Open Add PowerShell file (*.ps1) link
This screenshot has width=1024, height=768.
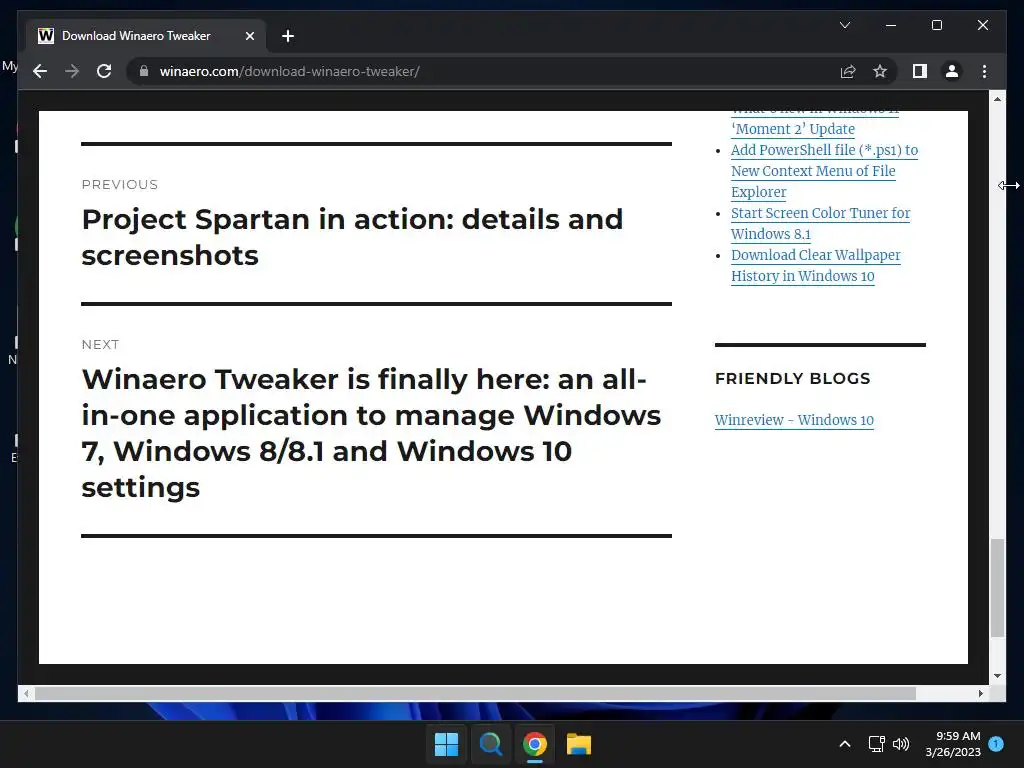(x=824, y=170)
